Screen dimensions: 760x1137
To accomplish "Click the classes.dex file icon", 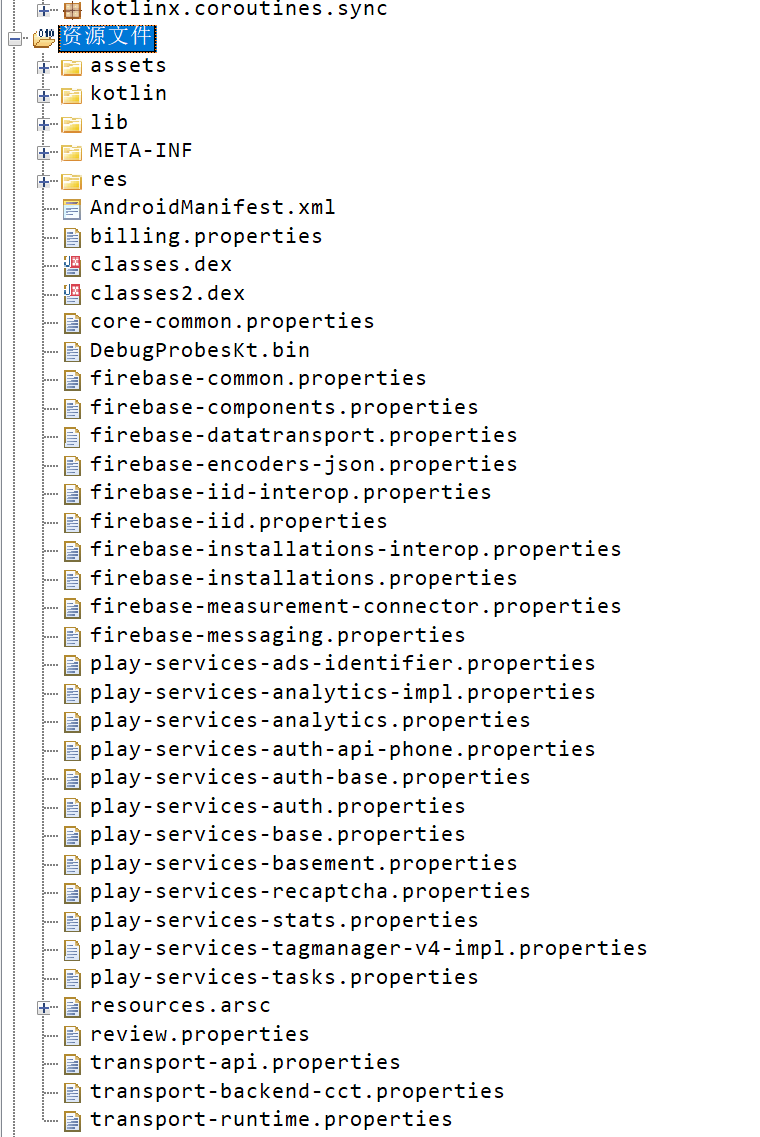I will pyautogui.click(x=72, y=266).
